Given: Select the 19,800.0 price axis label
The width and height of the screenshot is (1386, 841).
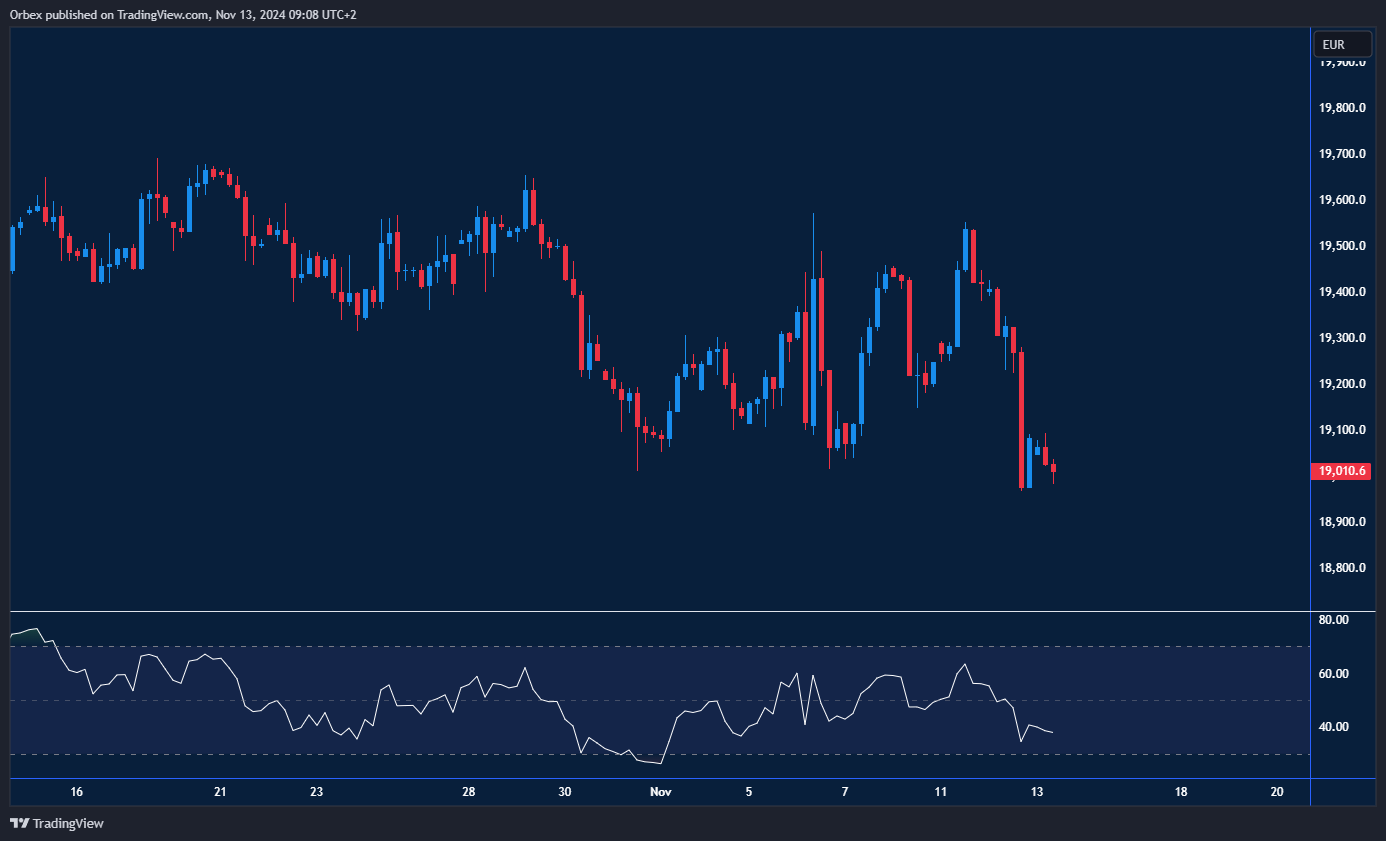Looking at the screenshot, I should tap(1342, 108).
